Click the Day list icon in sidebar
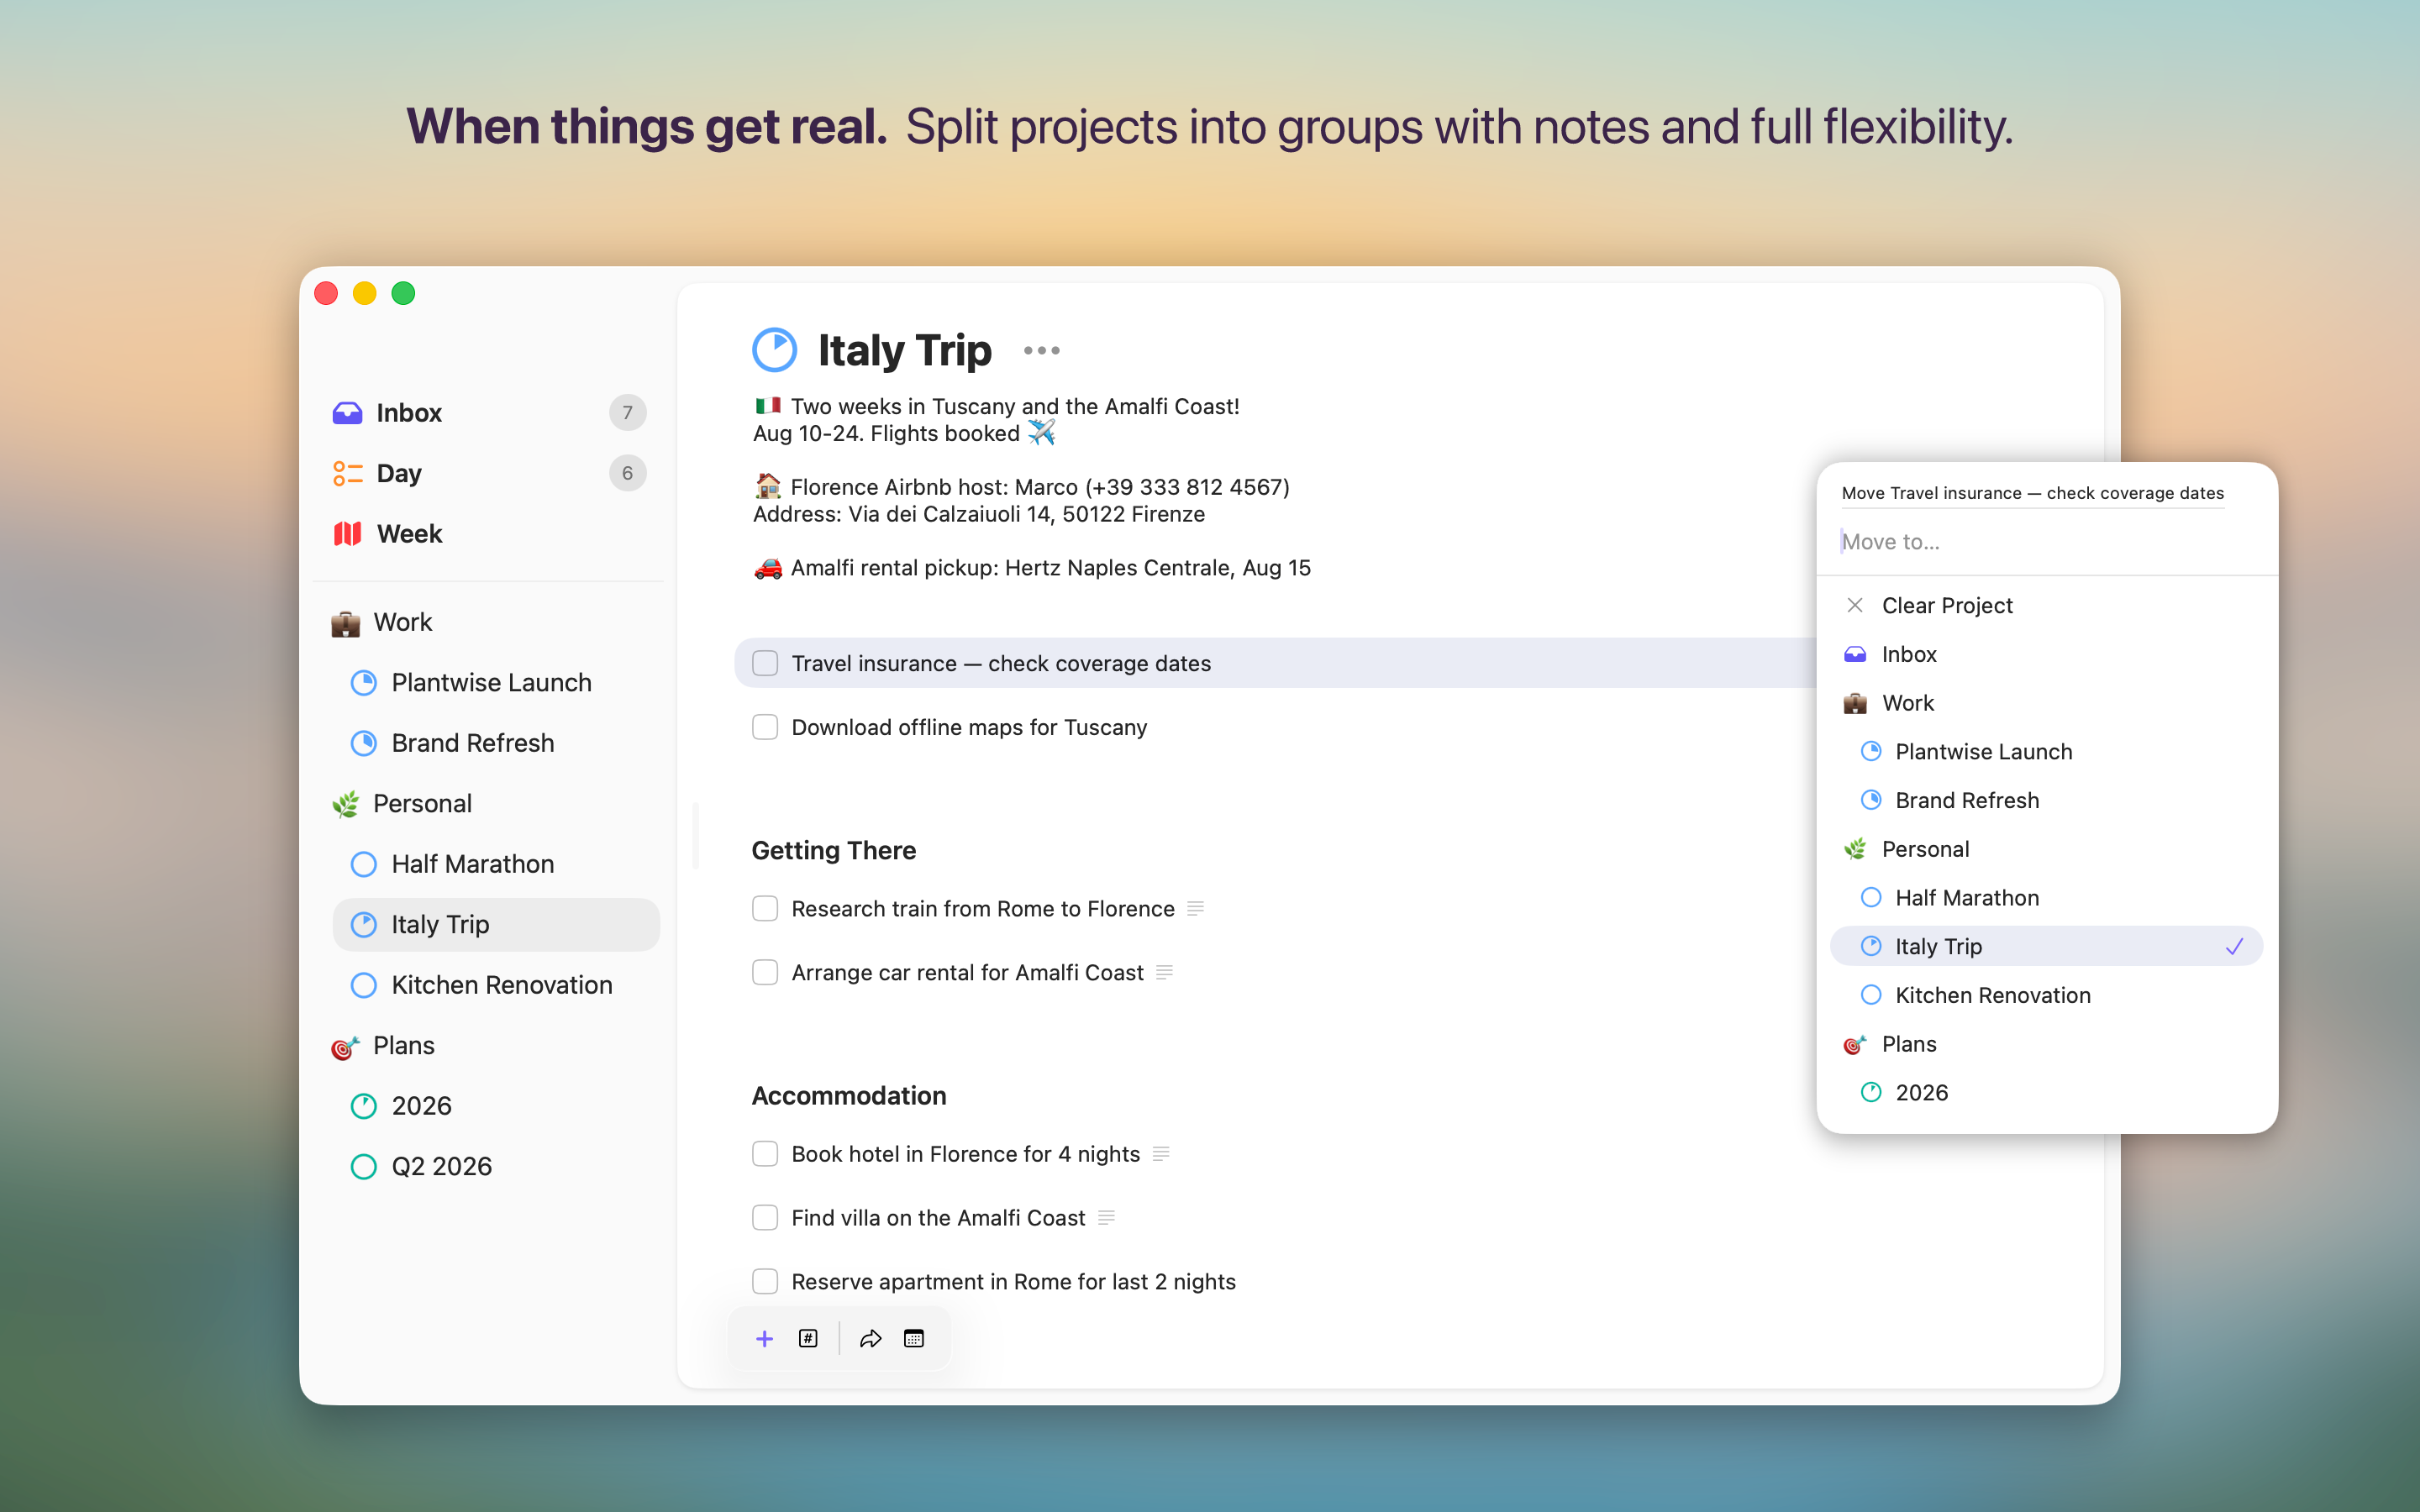This screenshot has height=1512, width=2420. point(347,473)
